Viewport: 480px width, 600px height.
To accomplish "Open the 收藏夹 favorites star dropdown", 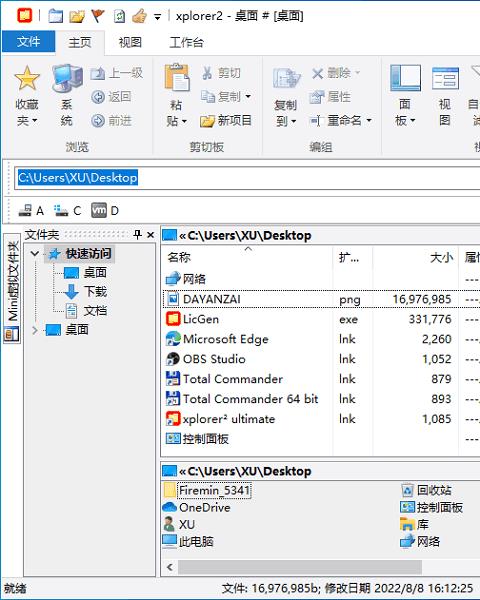I will [27, 96].
